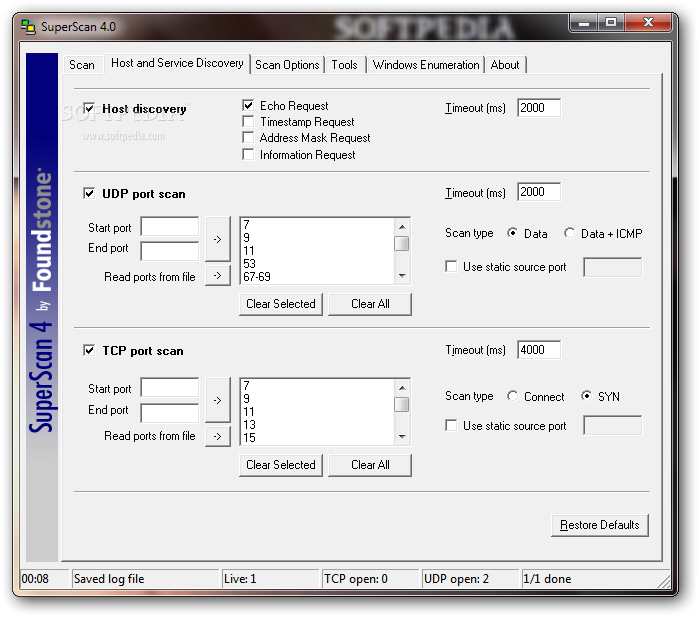The height and width of the screenshot is (617, 699).
Task: Enable the Information Request checkbox
Action: [248, 155]
